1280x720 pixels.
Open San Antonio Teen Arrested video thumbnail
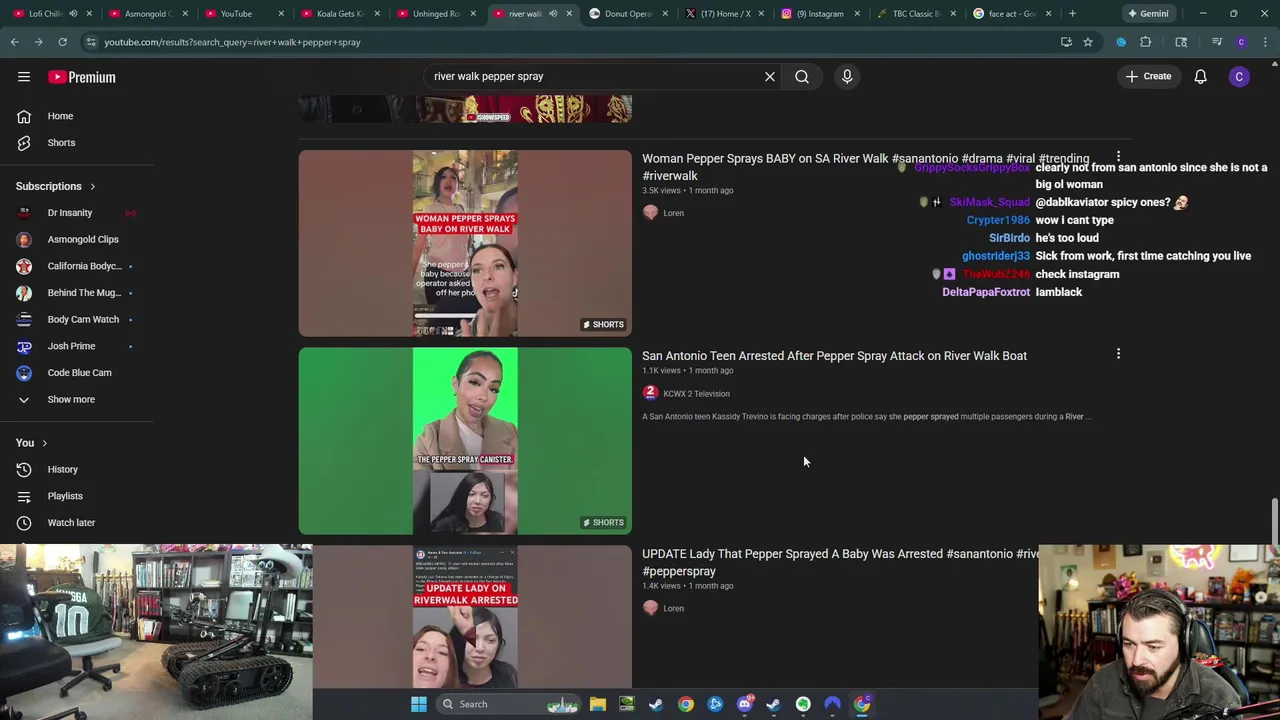[x=465, y=441]
